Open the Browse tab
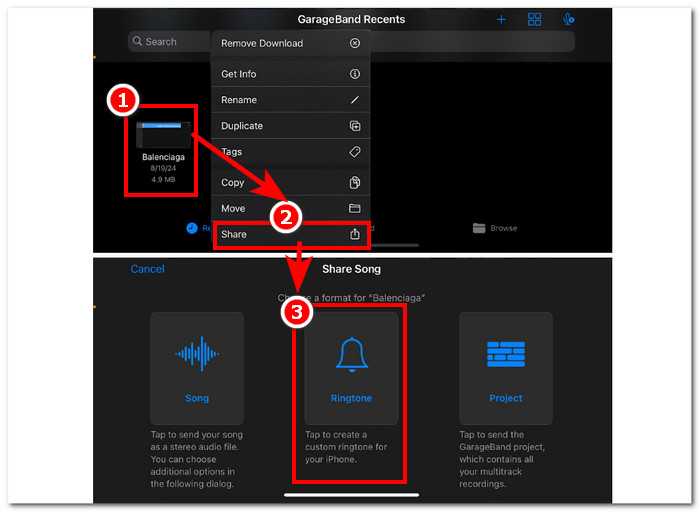 tap(495, 228)
